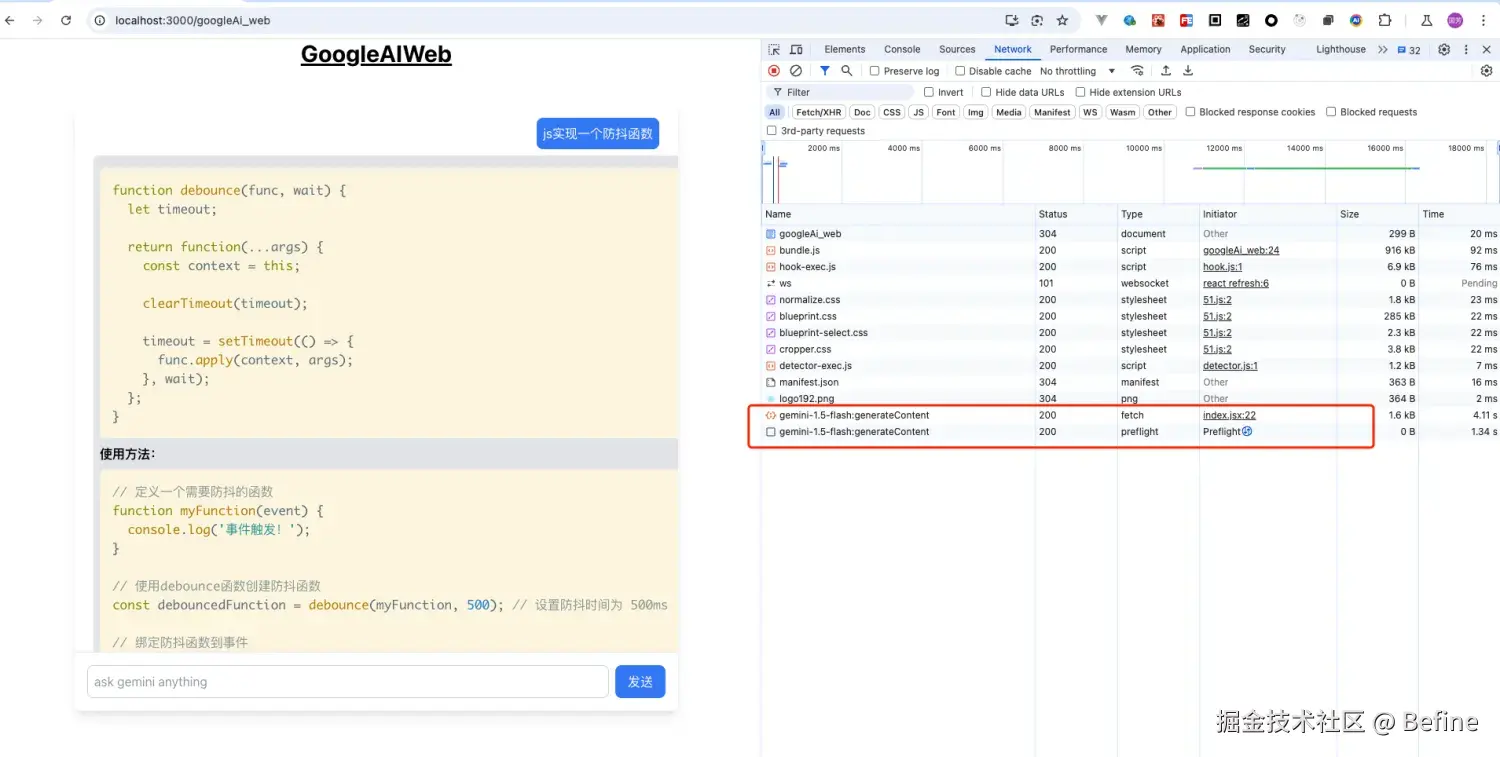Viewport: 1500px width, 757px height.
Task: Open index.jsx:22 initiator link
Action: click(1229, 415)
